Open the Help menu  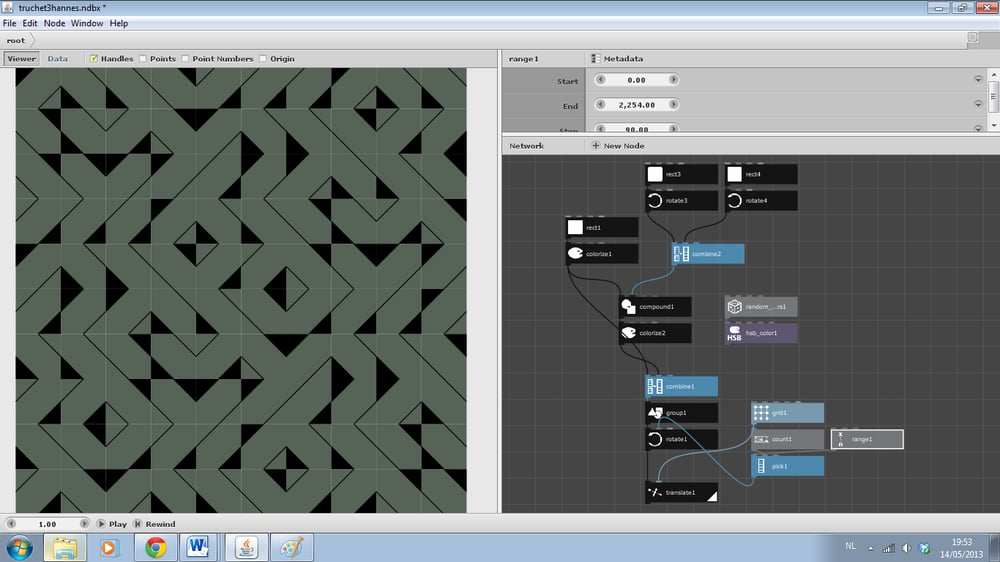[119, 23]
